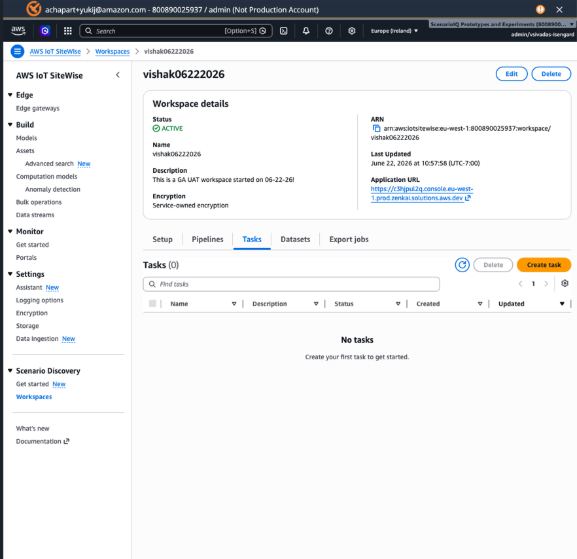
Task: Toggle the hamburger navigation menu
Action: (17, 51)
